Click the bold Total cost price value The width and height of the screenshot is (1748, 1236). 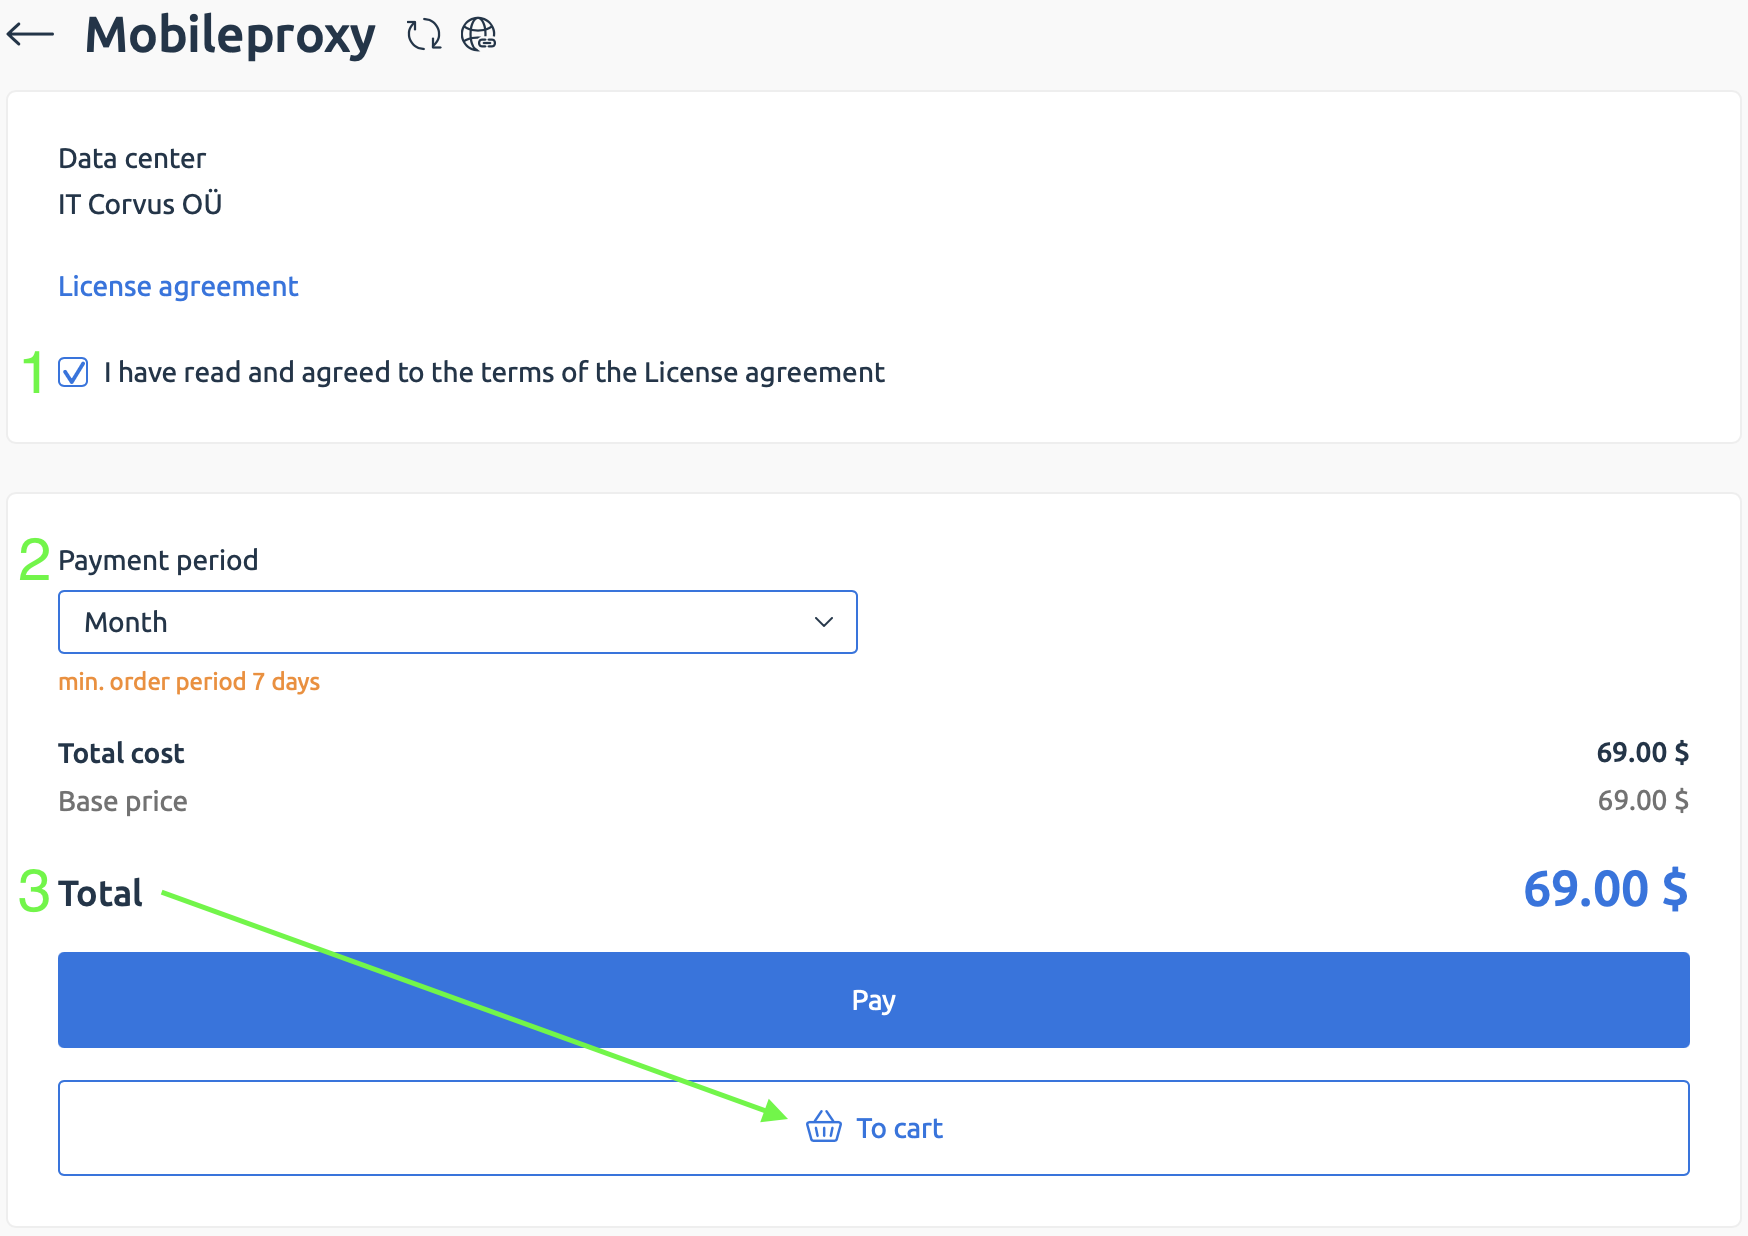(x=1642, y=752)
